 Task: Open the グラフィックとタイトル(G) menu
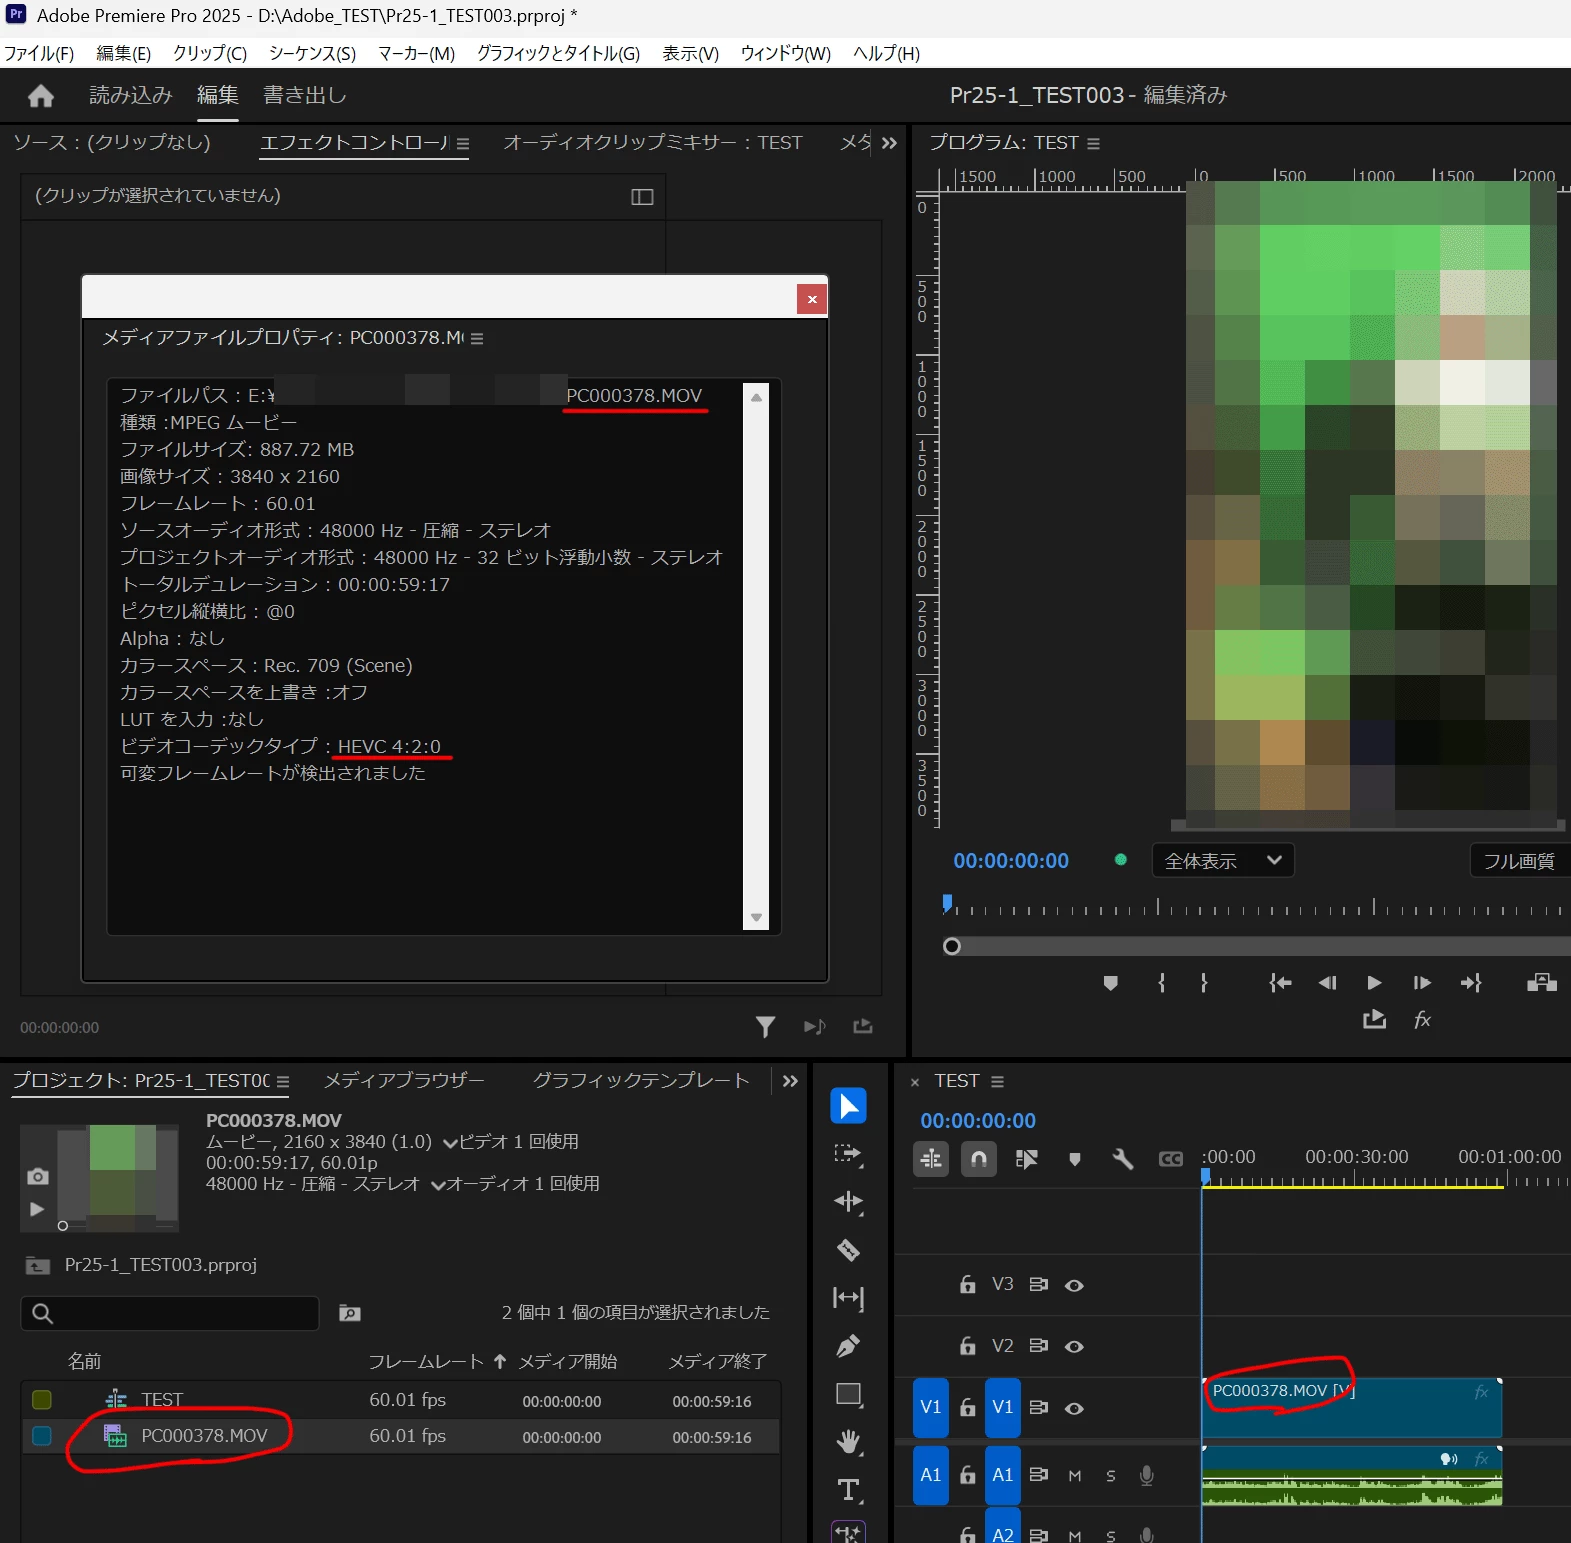click(x=558, y=53)
